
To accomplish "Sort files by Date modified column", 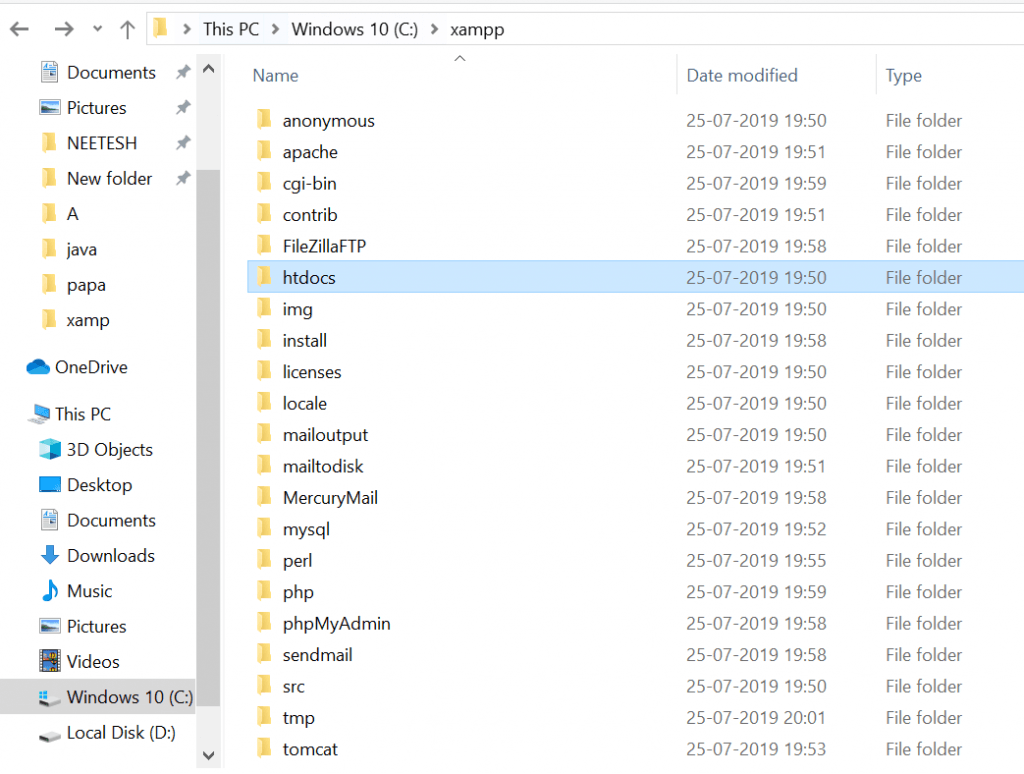I will point(740,75).
